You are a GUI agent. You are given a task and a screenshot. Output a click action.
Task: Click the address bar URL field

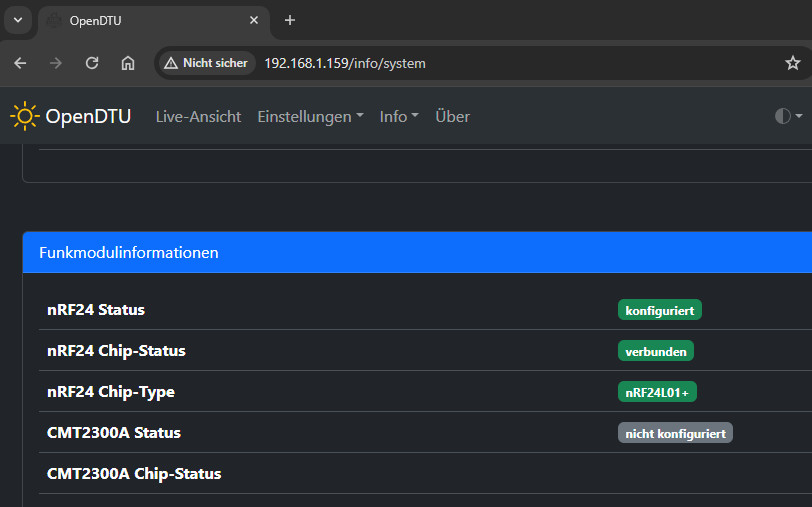pyautogui.click(x=518, y=63)
